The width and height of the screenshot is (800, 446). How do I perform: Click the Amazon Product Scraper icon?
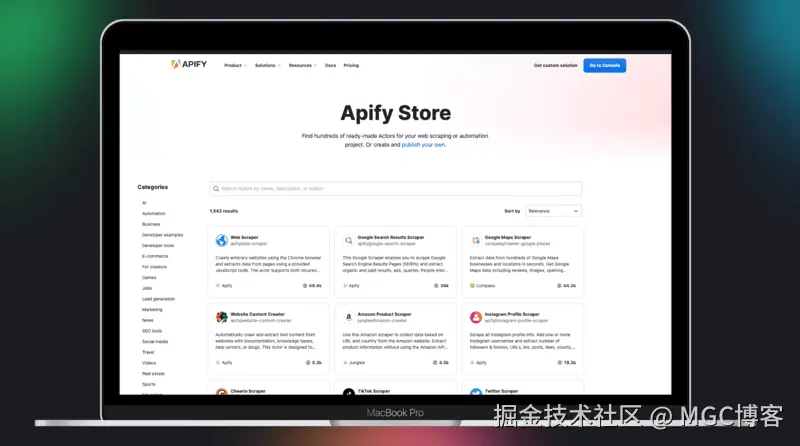348,317
